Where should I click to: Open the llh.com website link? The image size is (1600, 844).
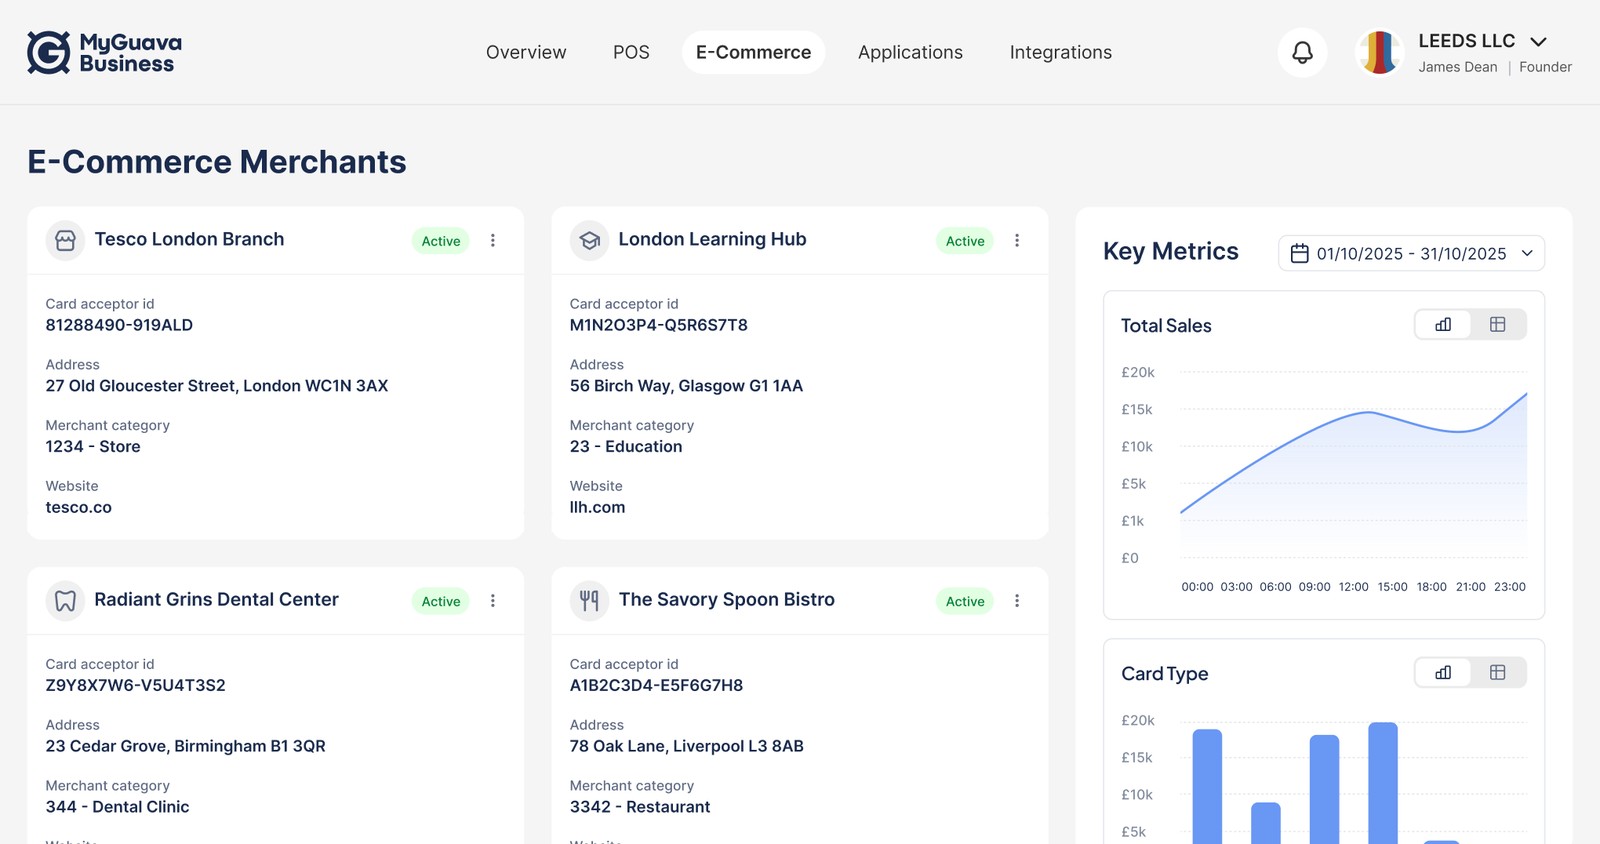[597, 507]
